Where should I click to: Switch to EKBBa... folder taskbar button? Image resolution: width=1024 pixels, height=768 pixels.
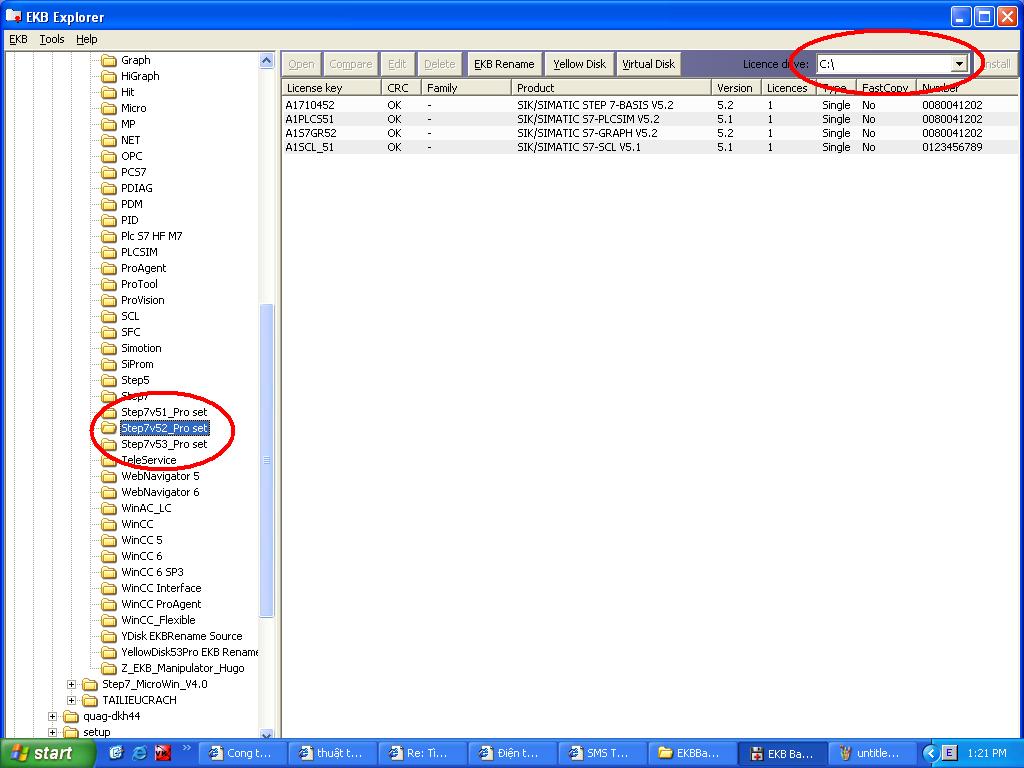pyautogui.click(x=692, y=753)
